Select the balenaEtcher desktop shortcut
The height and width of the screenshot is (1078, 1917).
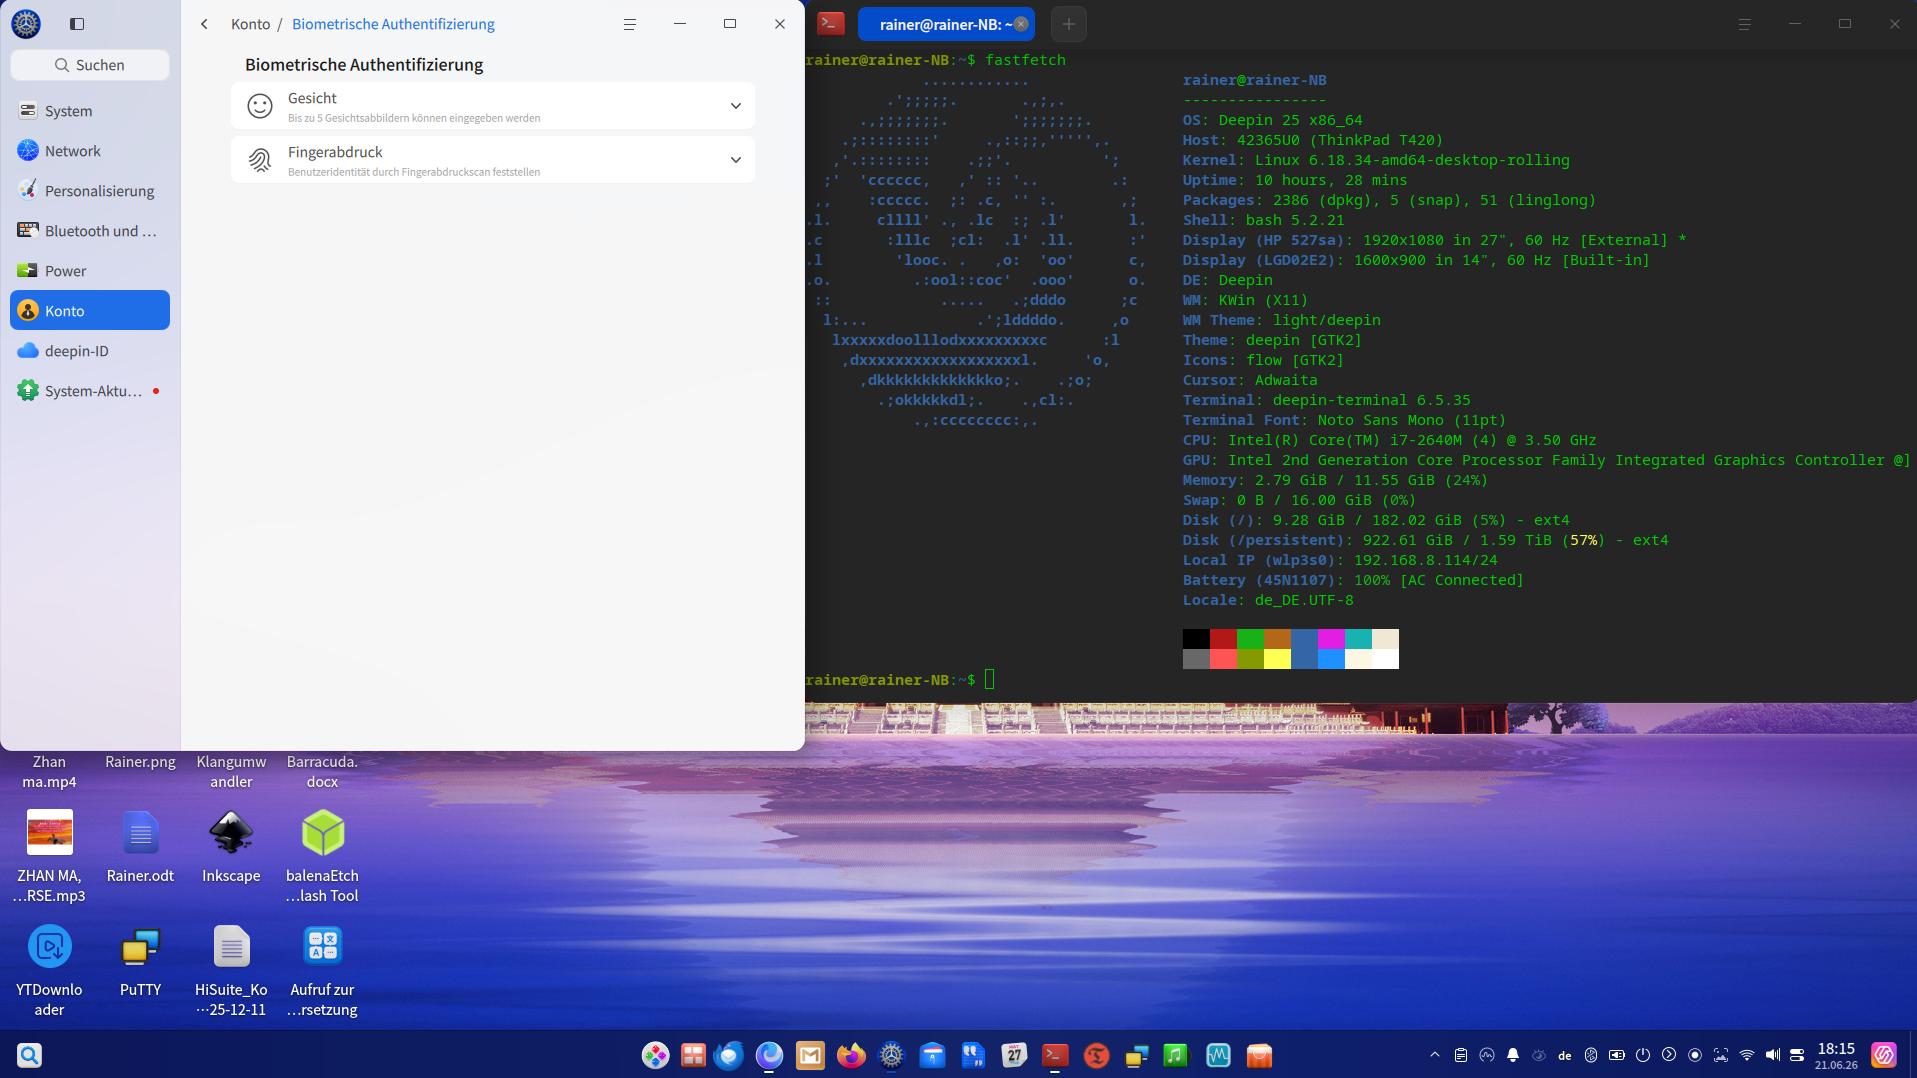(x=322, y=858)
